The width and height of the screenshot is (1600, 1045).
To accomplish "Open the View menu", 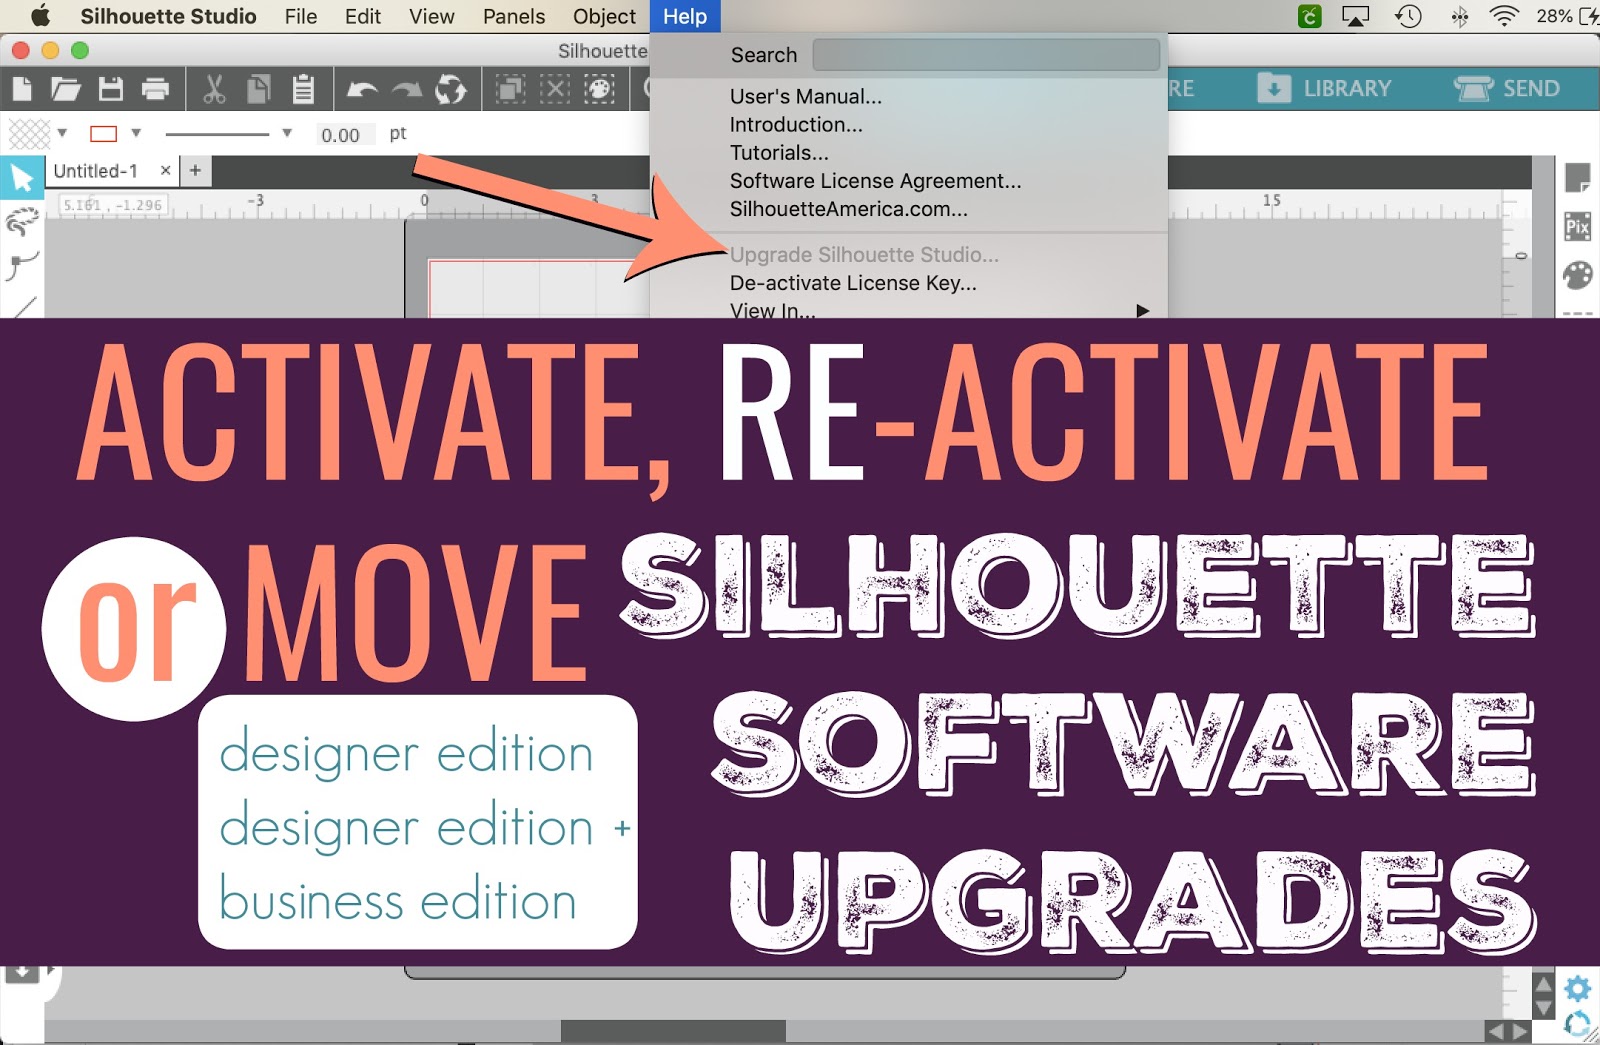I will point(432,16).
